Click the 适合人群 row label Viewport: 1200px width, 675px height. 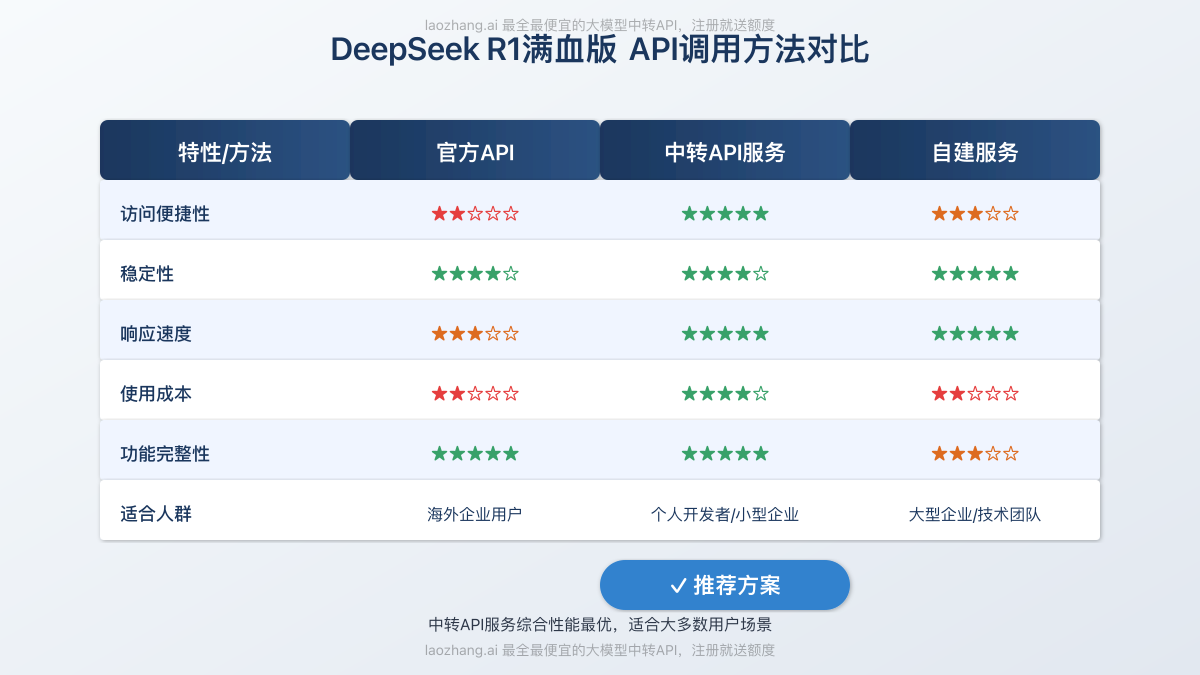click(x=156, y=514)
